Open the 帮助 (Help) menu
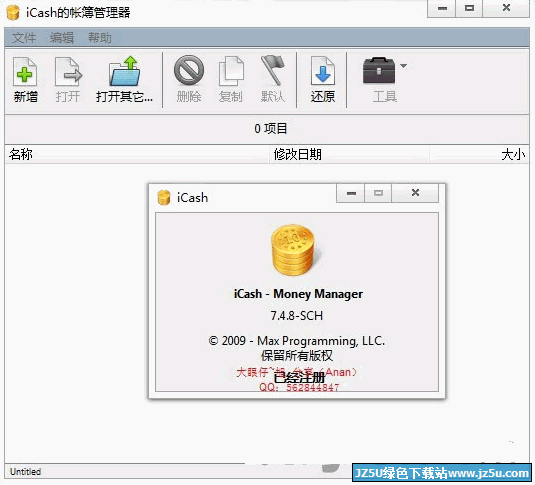 click(x=100, y=38)
